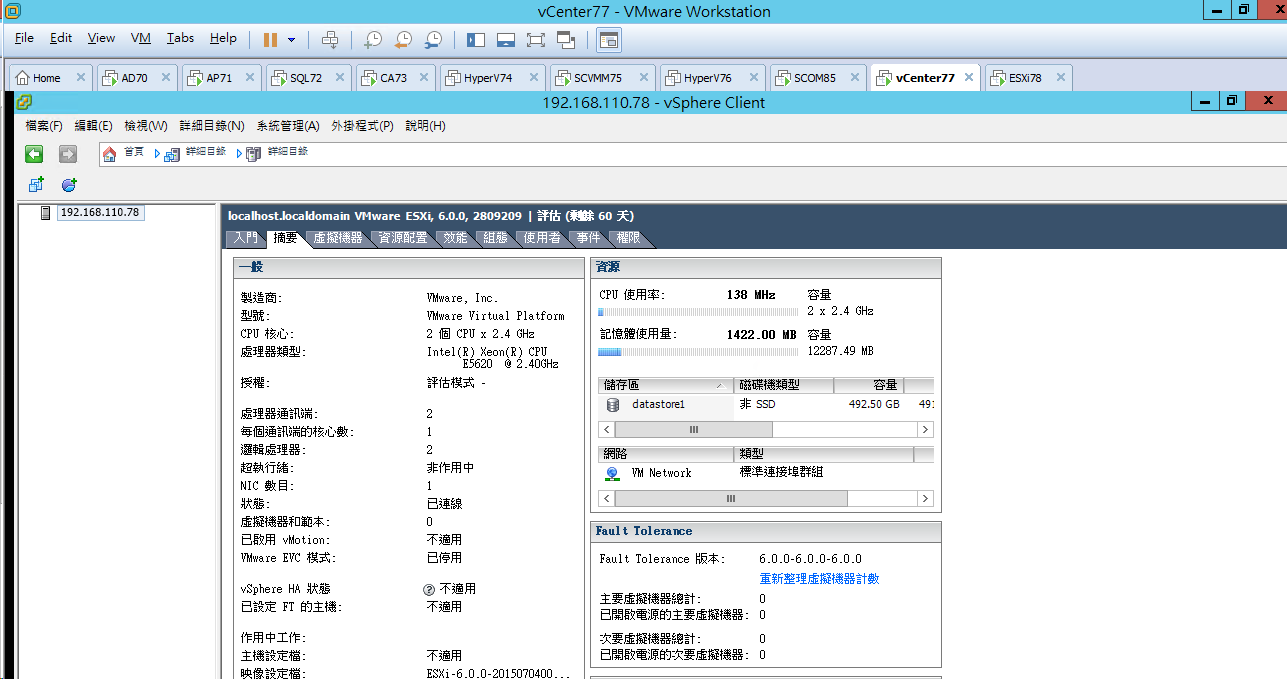Image resolution: width=1287 pixels, height=679 pixels.
Task: Click the datastore list horizontal scrollbar thumb
Action: point(693,429)
